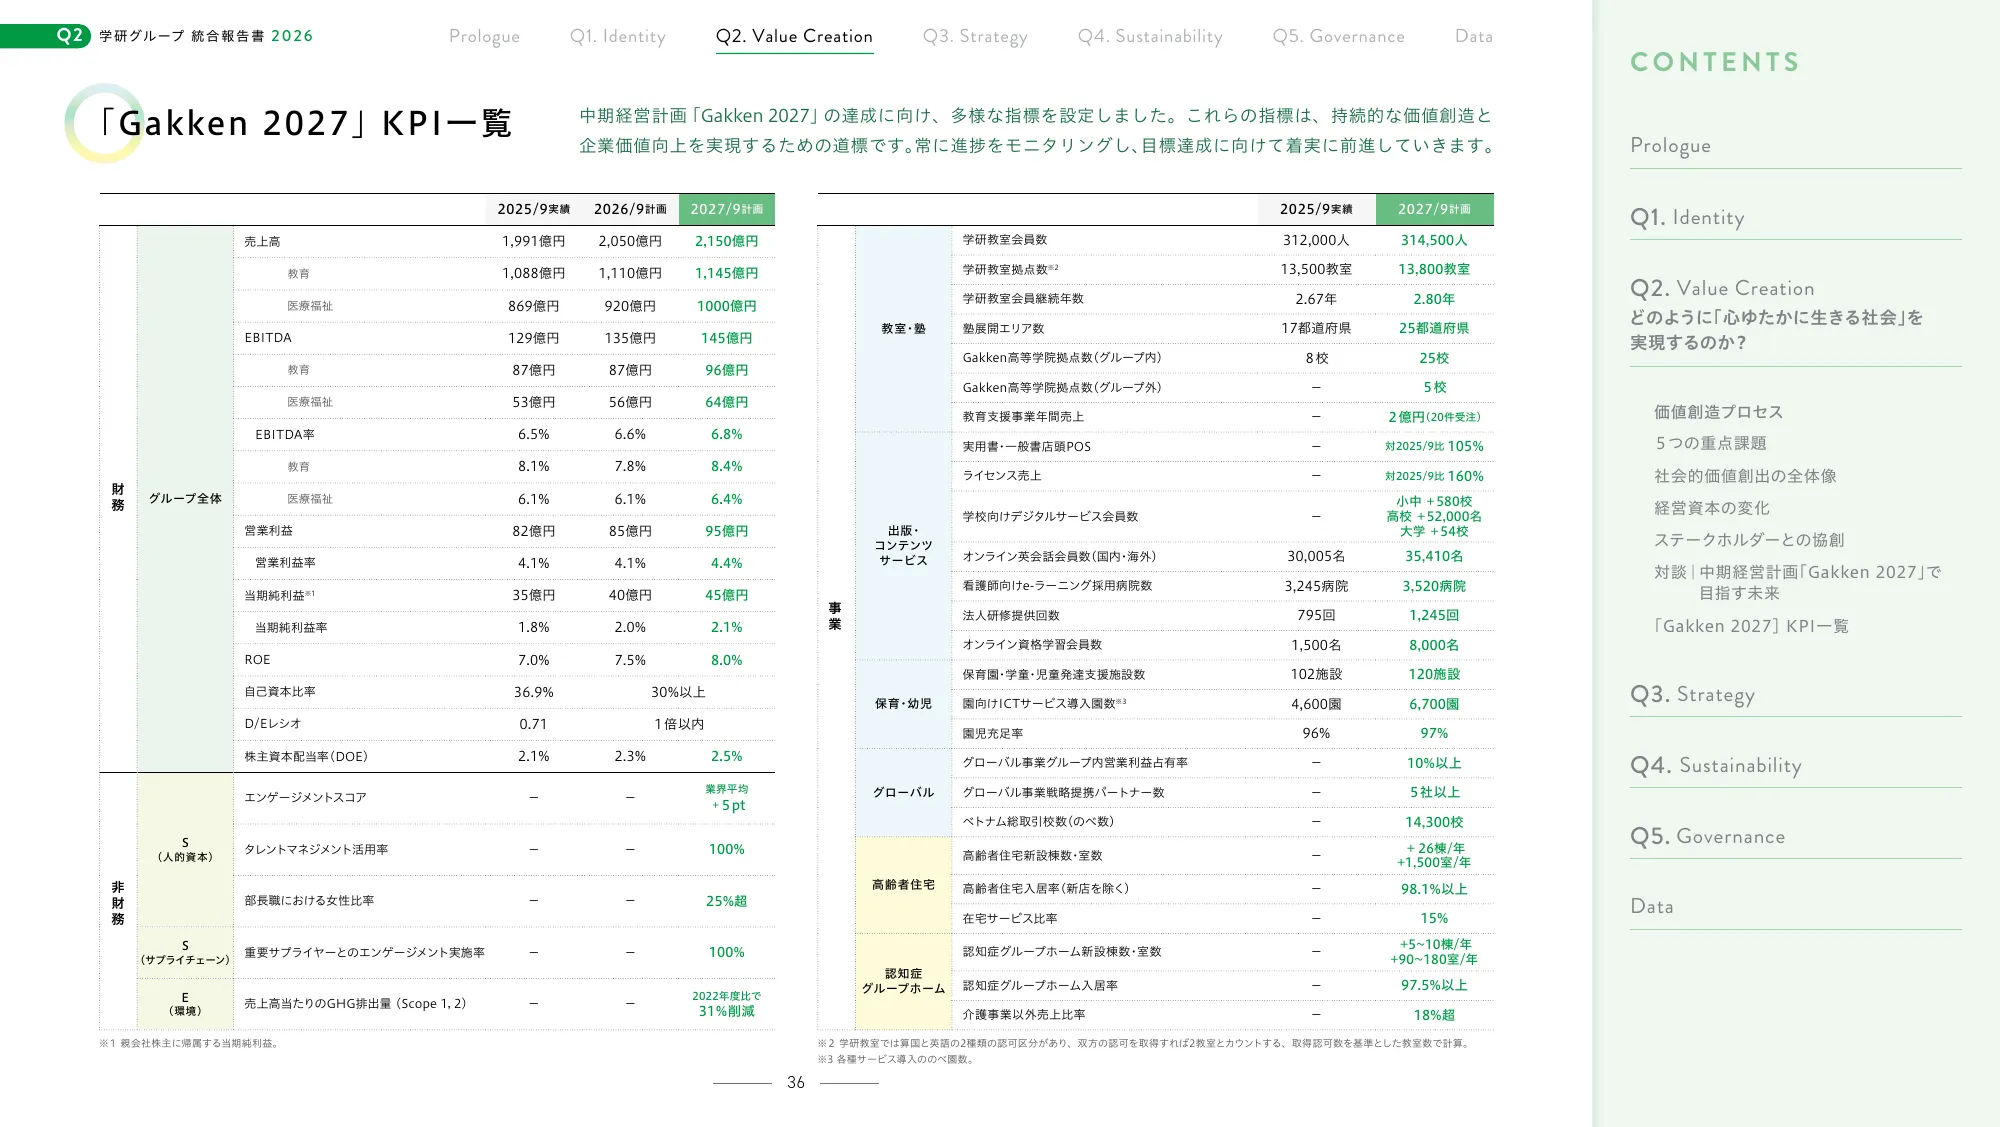Open Q4. Sustainability in CONTENTS sidebar
The height and width of the screenshot is (1127, 2000).
coord(1716,765)
